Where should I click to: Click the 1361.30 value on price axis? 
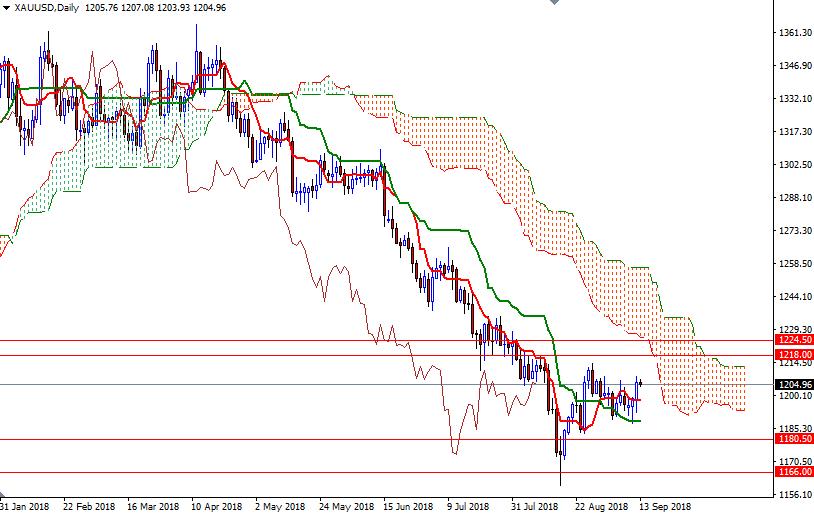click(794, 33)
